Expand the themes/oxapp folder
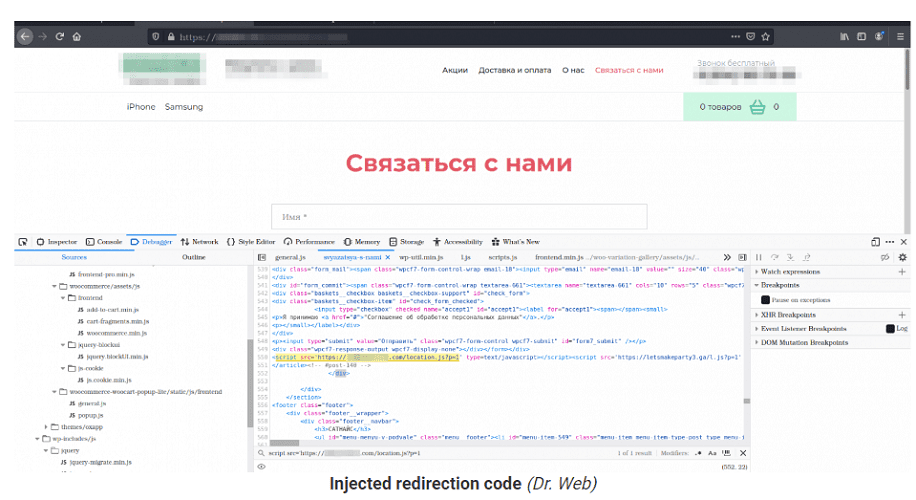916x500 pixels. coord(46,427)
